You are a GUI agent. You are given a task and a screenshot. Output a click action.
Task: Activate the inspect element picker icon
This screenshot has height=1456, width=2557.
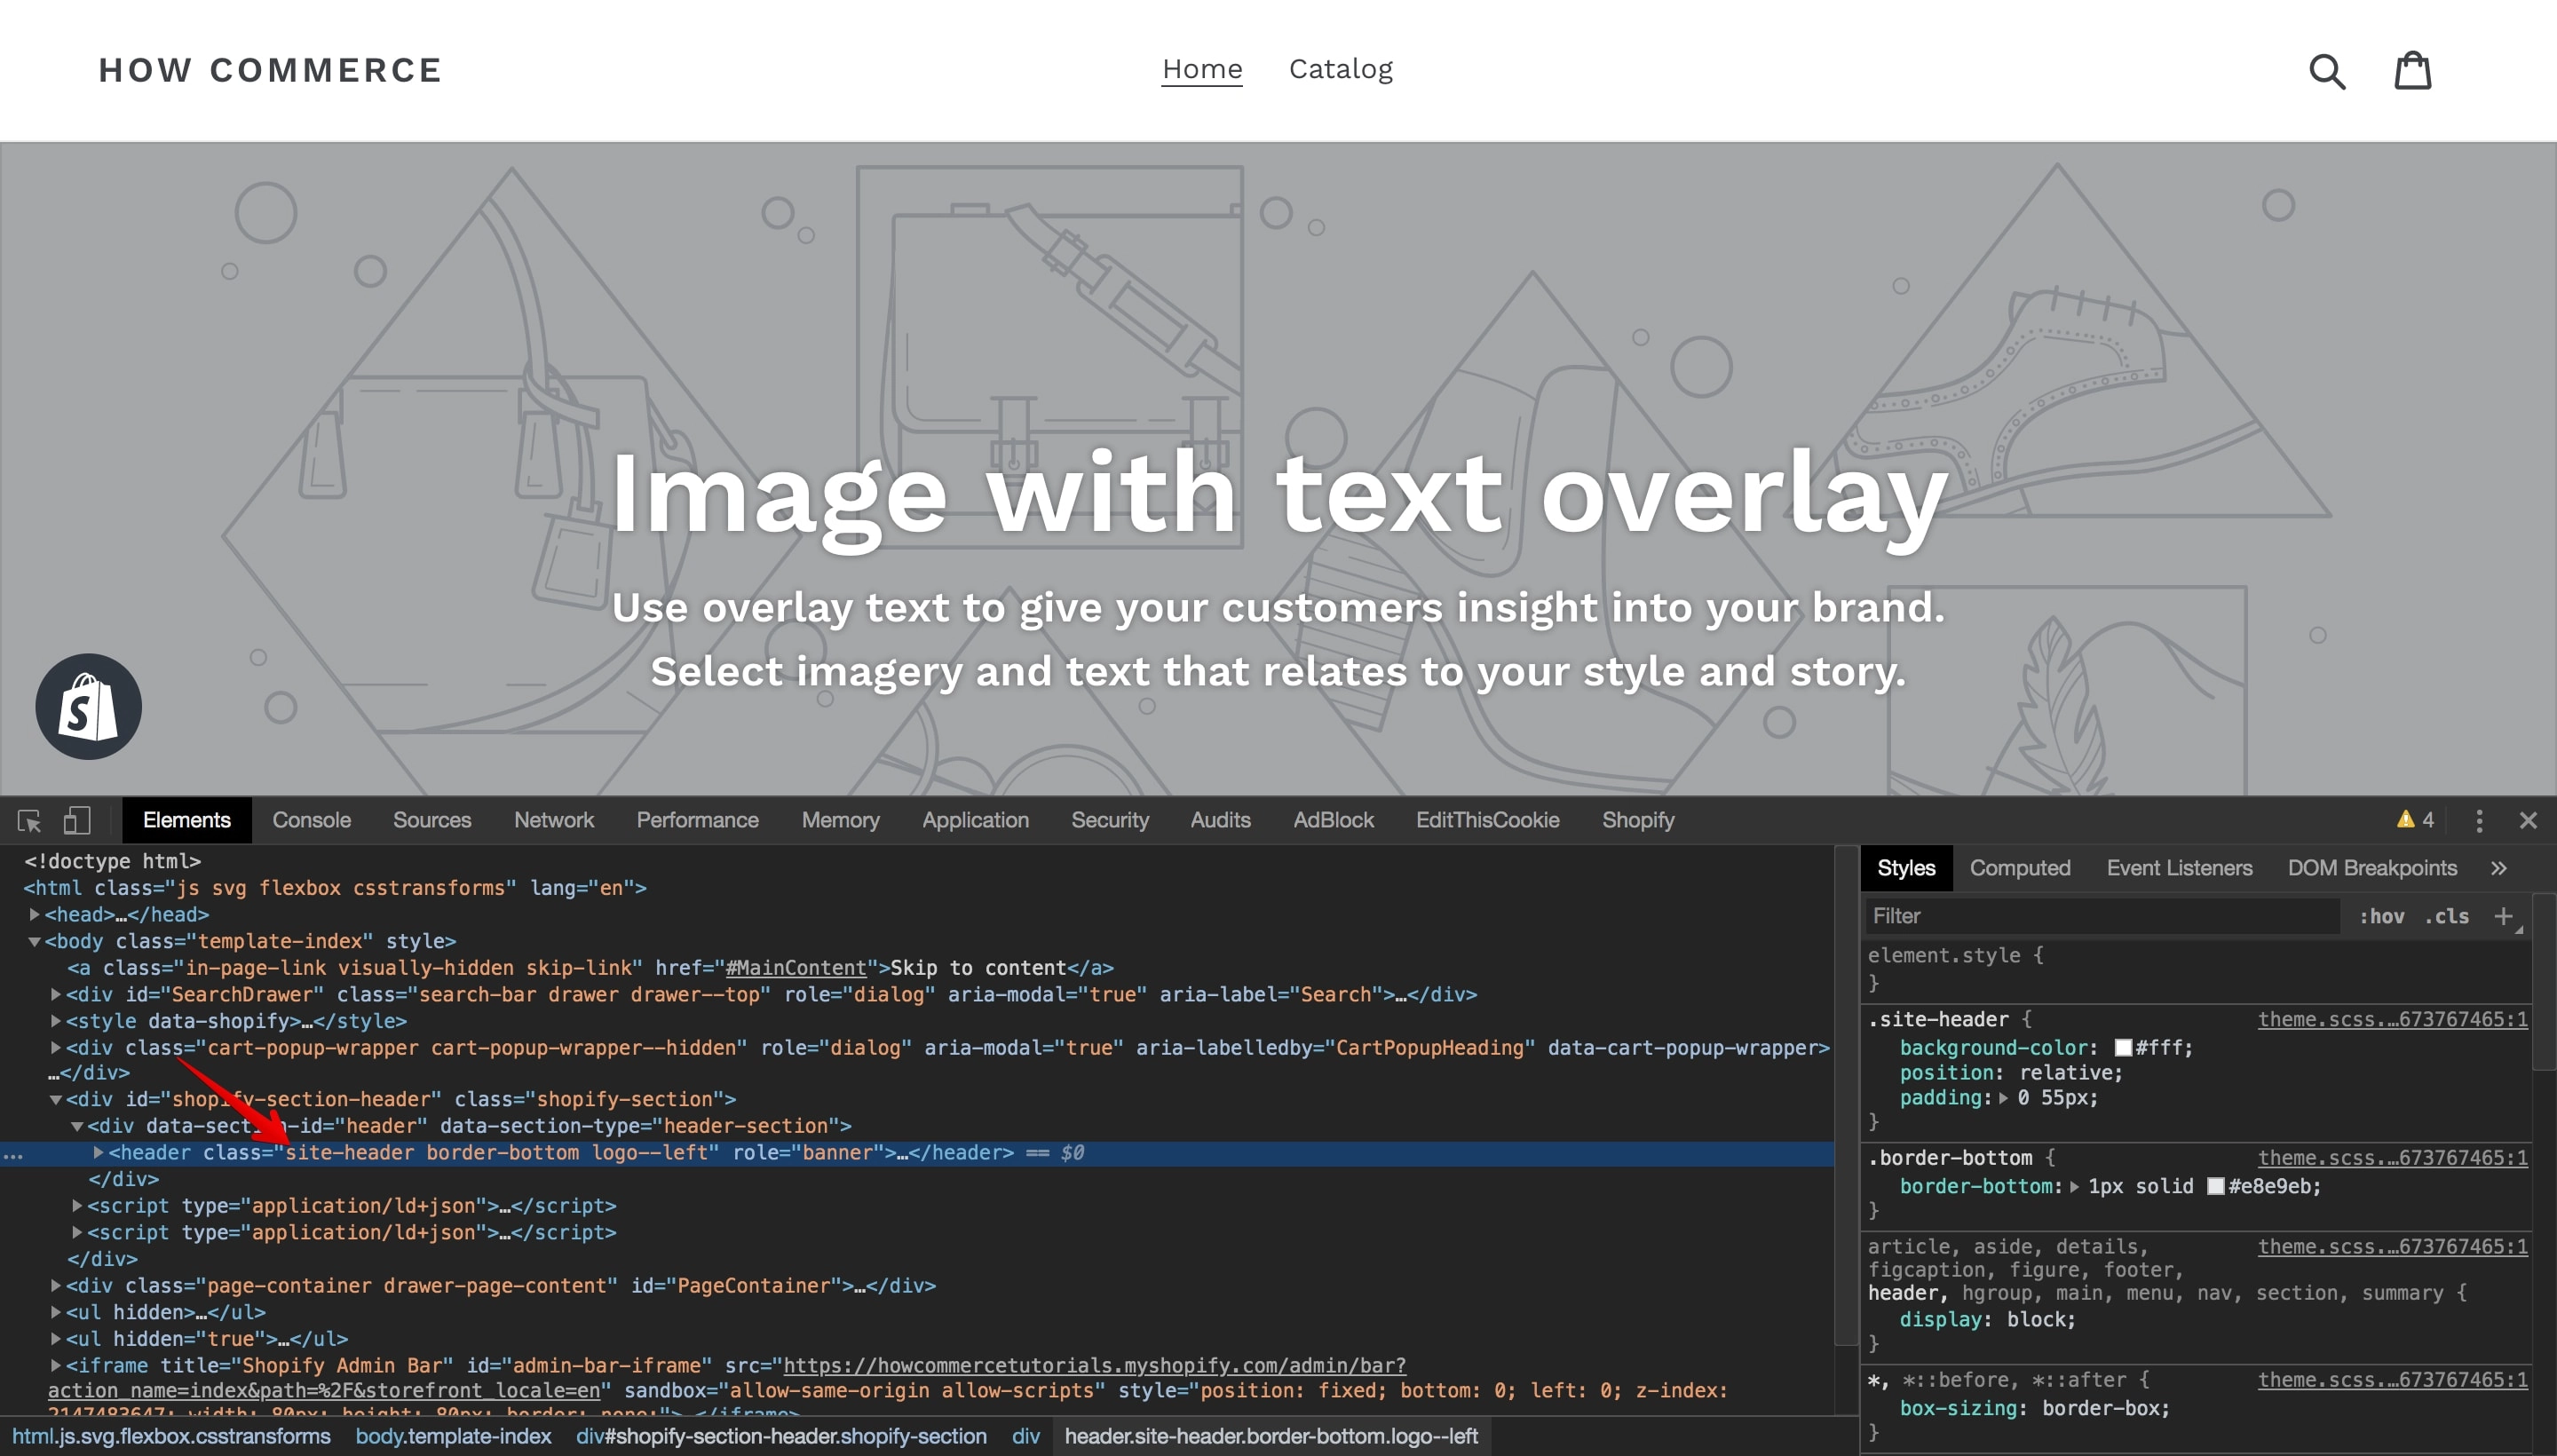29,821
